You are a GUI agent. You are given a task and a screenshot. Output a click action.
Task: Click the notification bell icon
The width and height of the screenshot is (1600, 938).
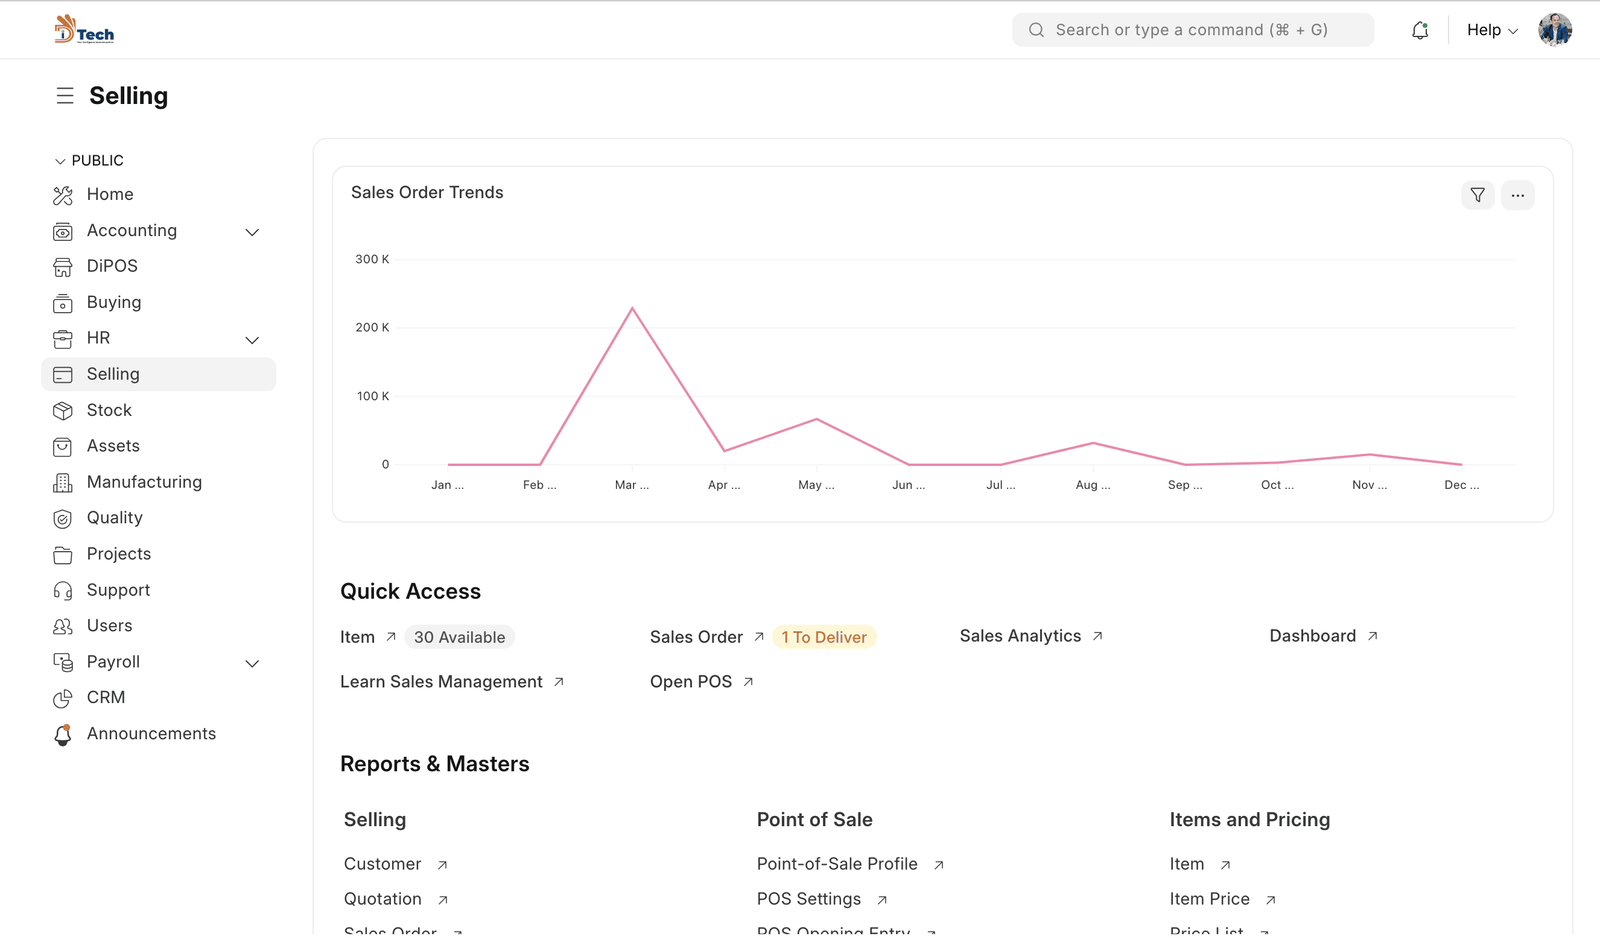pyautogui.click(x=1420, y=31)
